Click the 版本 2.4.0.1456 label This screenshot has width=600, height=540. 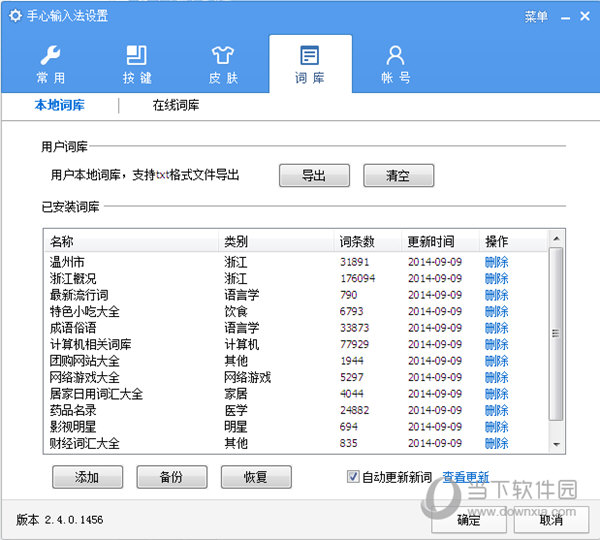(59, 520)
